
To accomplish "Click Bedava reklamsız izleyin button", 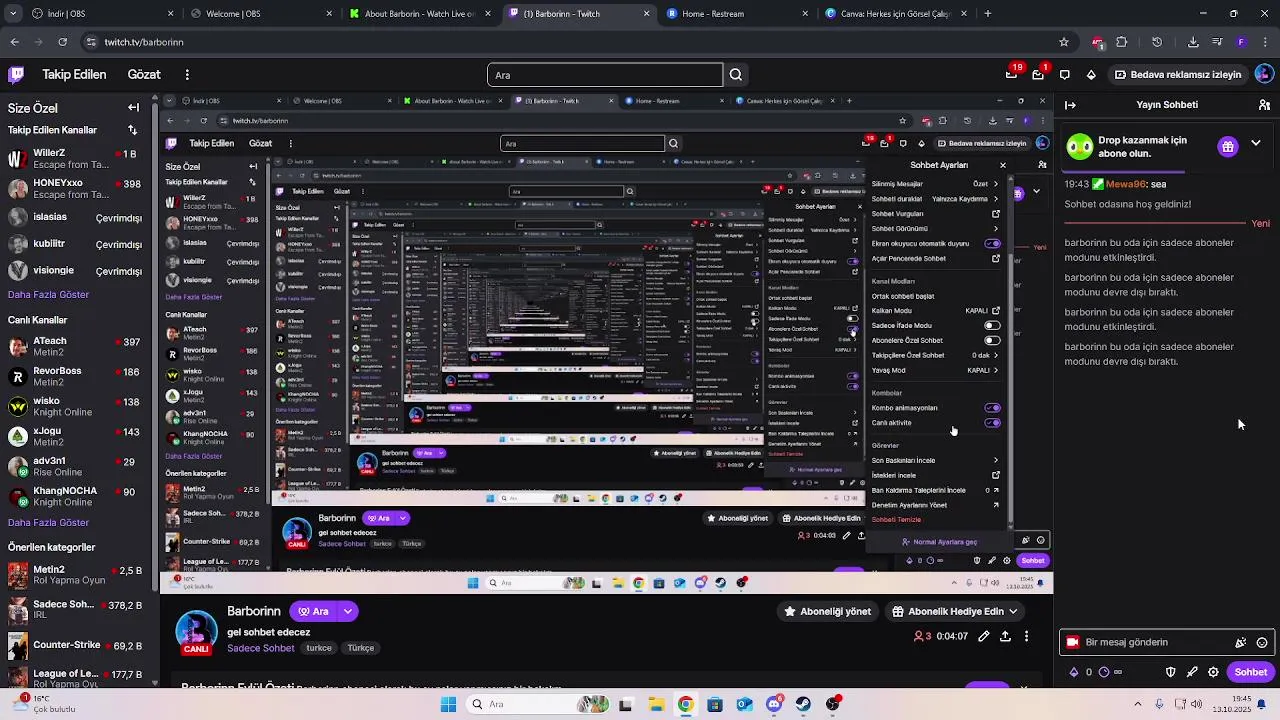I will coord(1177,74).
